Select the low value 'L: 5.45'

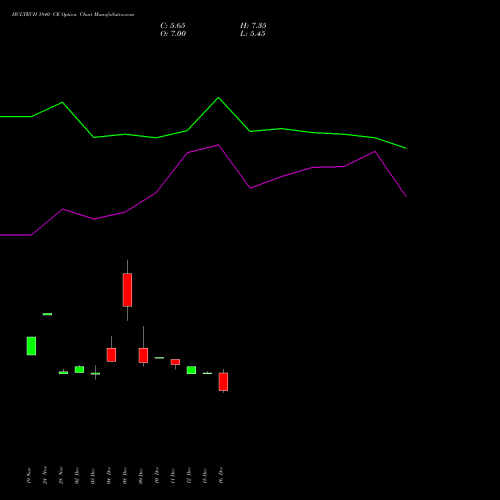[x=253, y=34]
